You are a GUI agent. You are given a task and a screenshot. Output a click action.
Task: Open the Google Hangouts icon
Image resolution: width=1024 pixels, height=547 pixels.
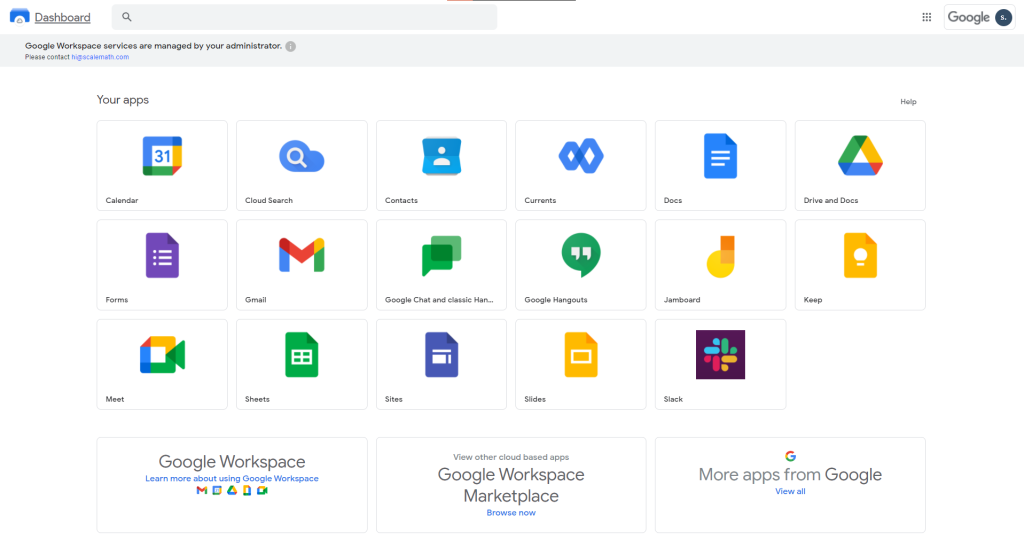(x=581, y=255)
